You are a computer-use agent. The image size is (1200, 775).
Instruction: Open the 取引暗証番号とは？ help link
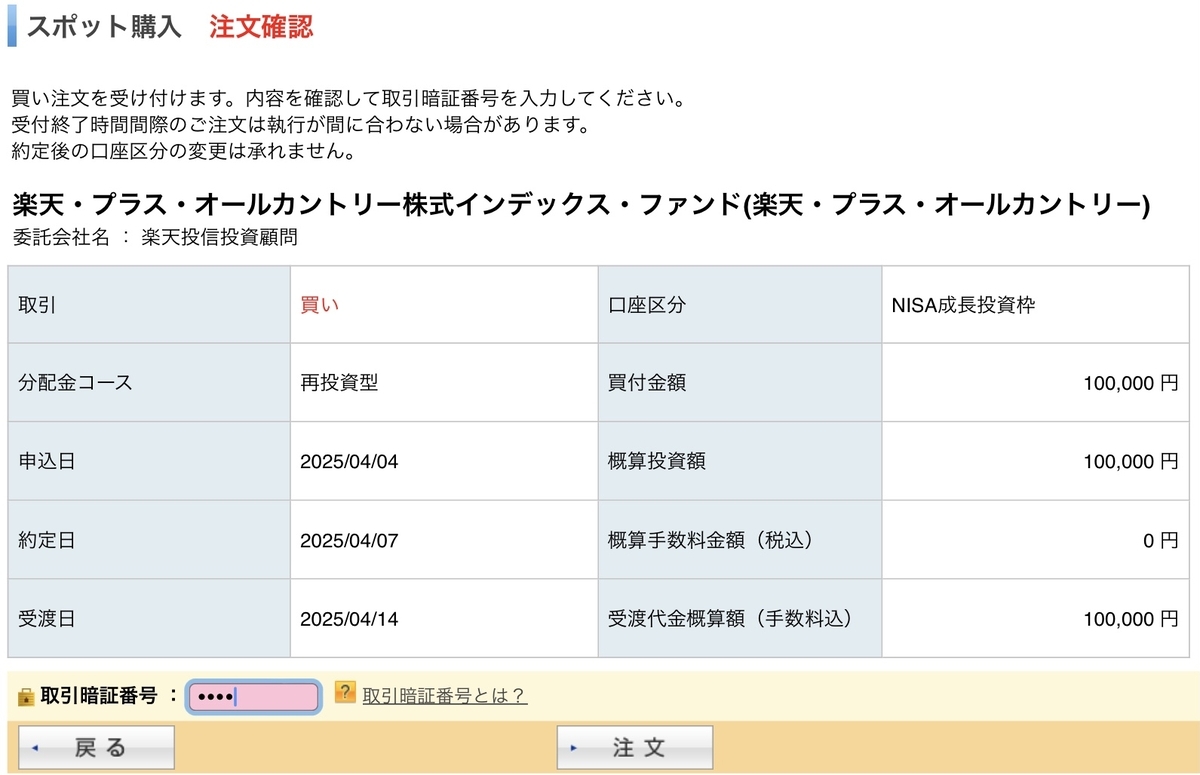[x=444, y=696]
